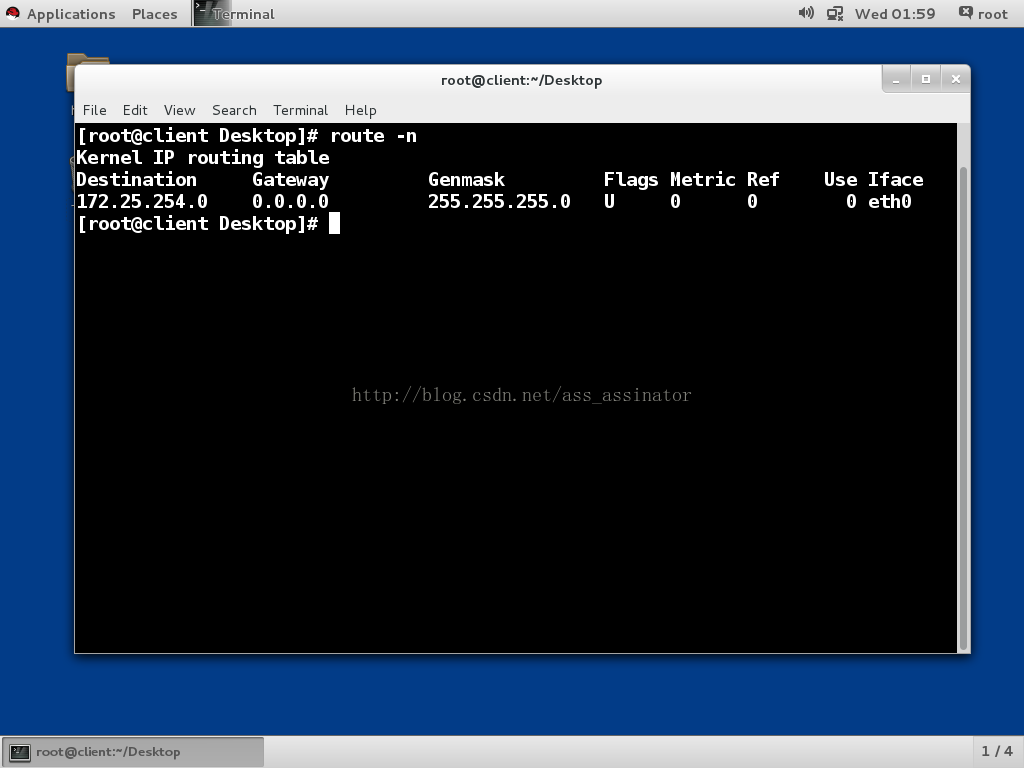Screen dimensions: 1024x768
Task: Click the 1 / 4 workspace switcher
Action: tap(997, 751)
